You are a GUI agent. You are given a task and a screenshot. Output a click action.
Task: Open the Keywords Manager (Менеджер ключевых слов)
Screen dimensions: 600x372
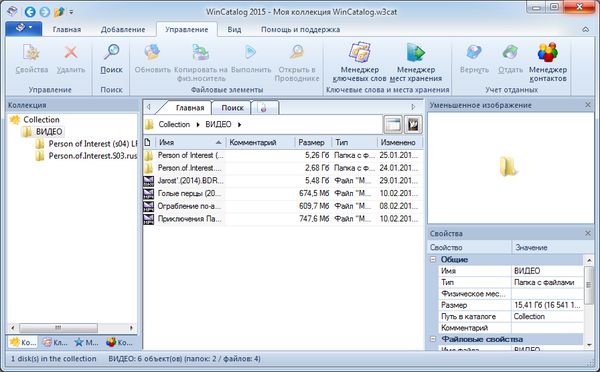359,62
